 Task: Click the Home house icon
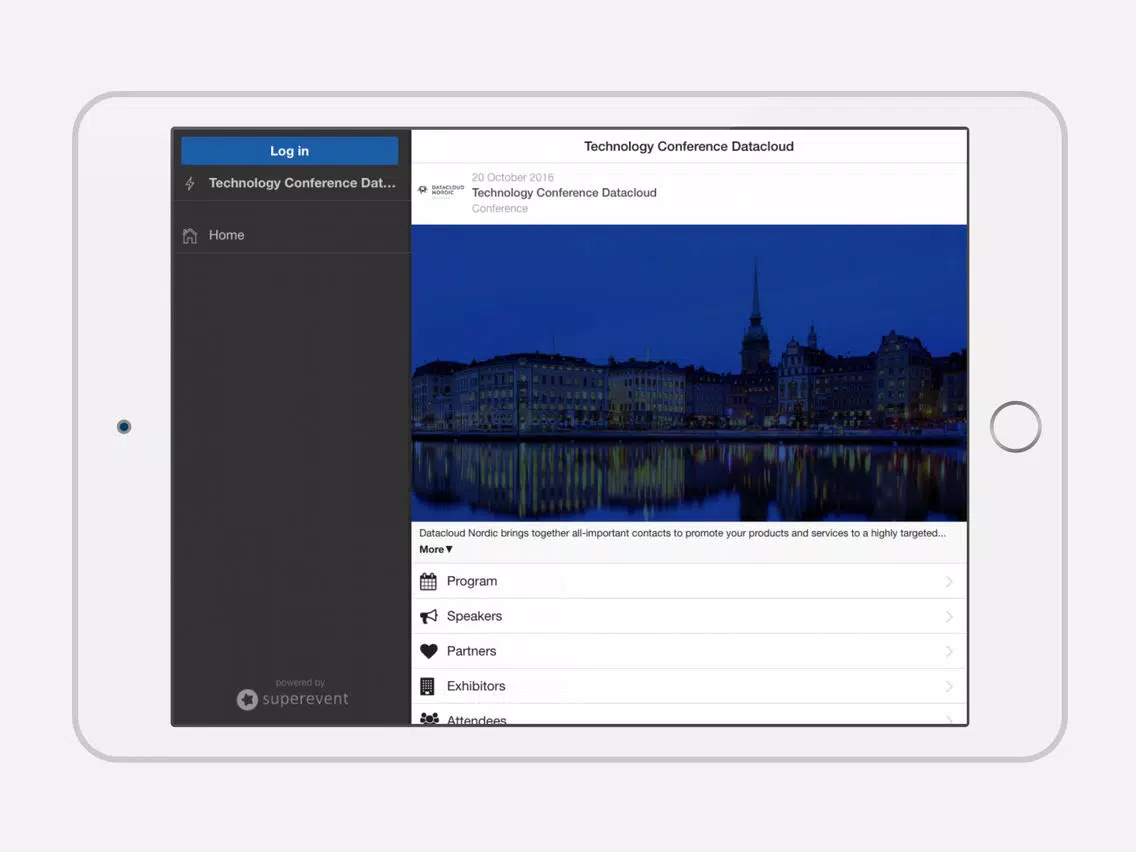[190, 235]
